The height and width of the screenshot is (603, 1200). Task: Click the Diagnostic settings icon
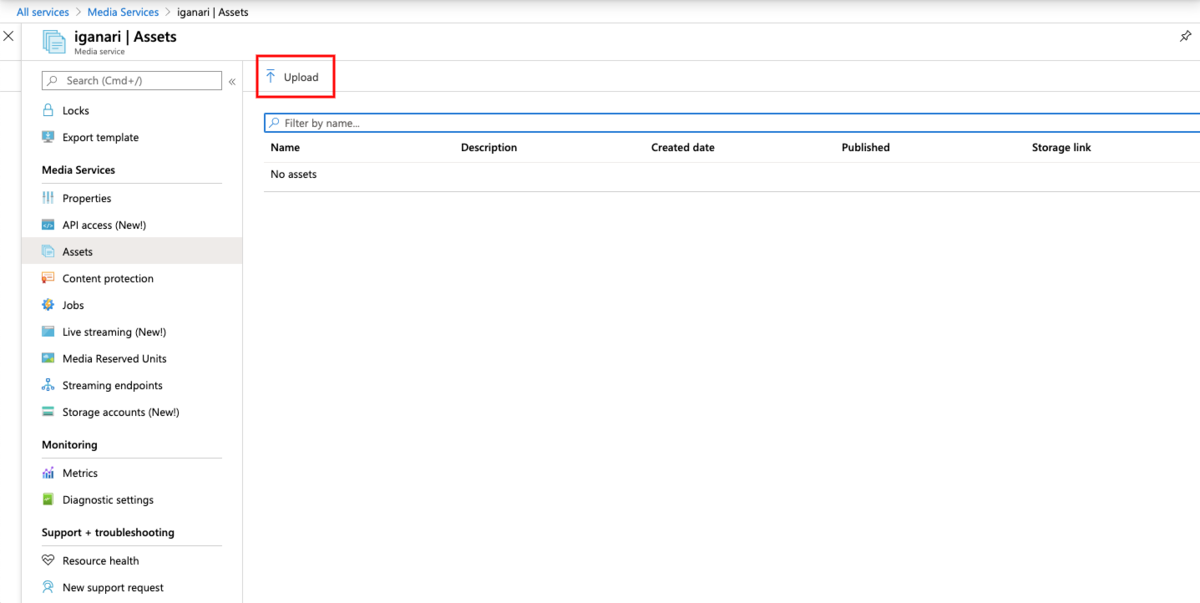pyautogui.click(x=48, y=500)
